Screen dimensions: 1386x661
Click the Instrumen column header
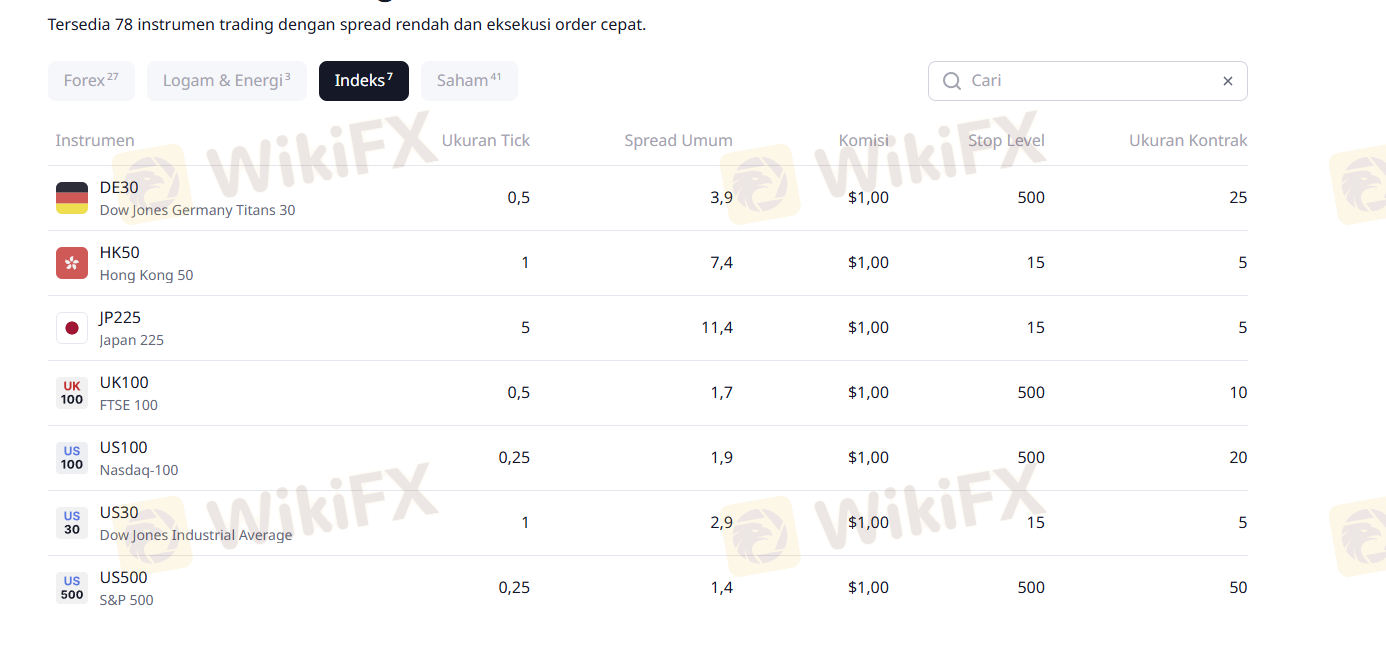[95, 141]
